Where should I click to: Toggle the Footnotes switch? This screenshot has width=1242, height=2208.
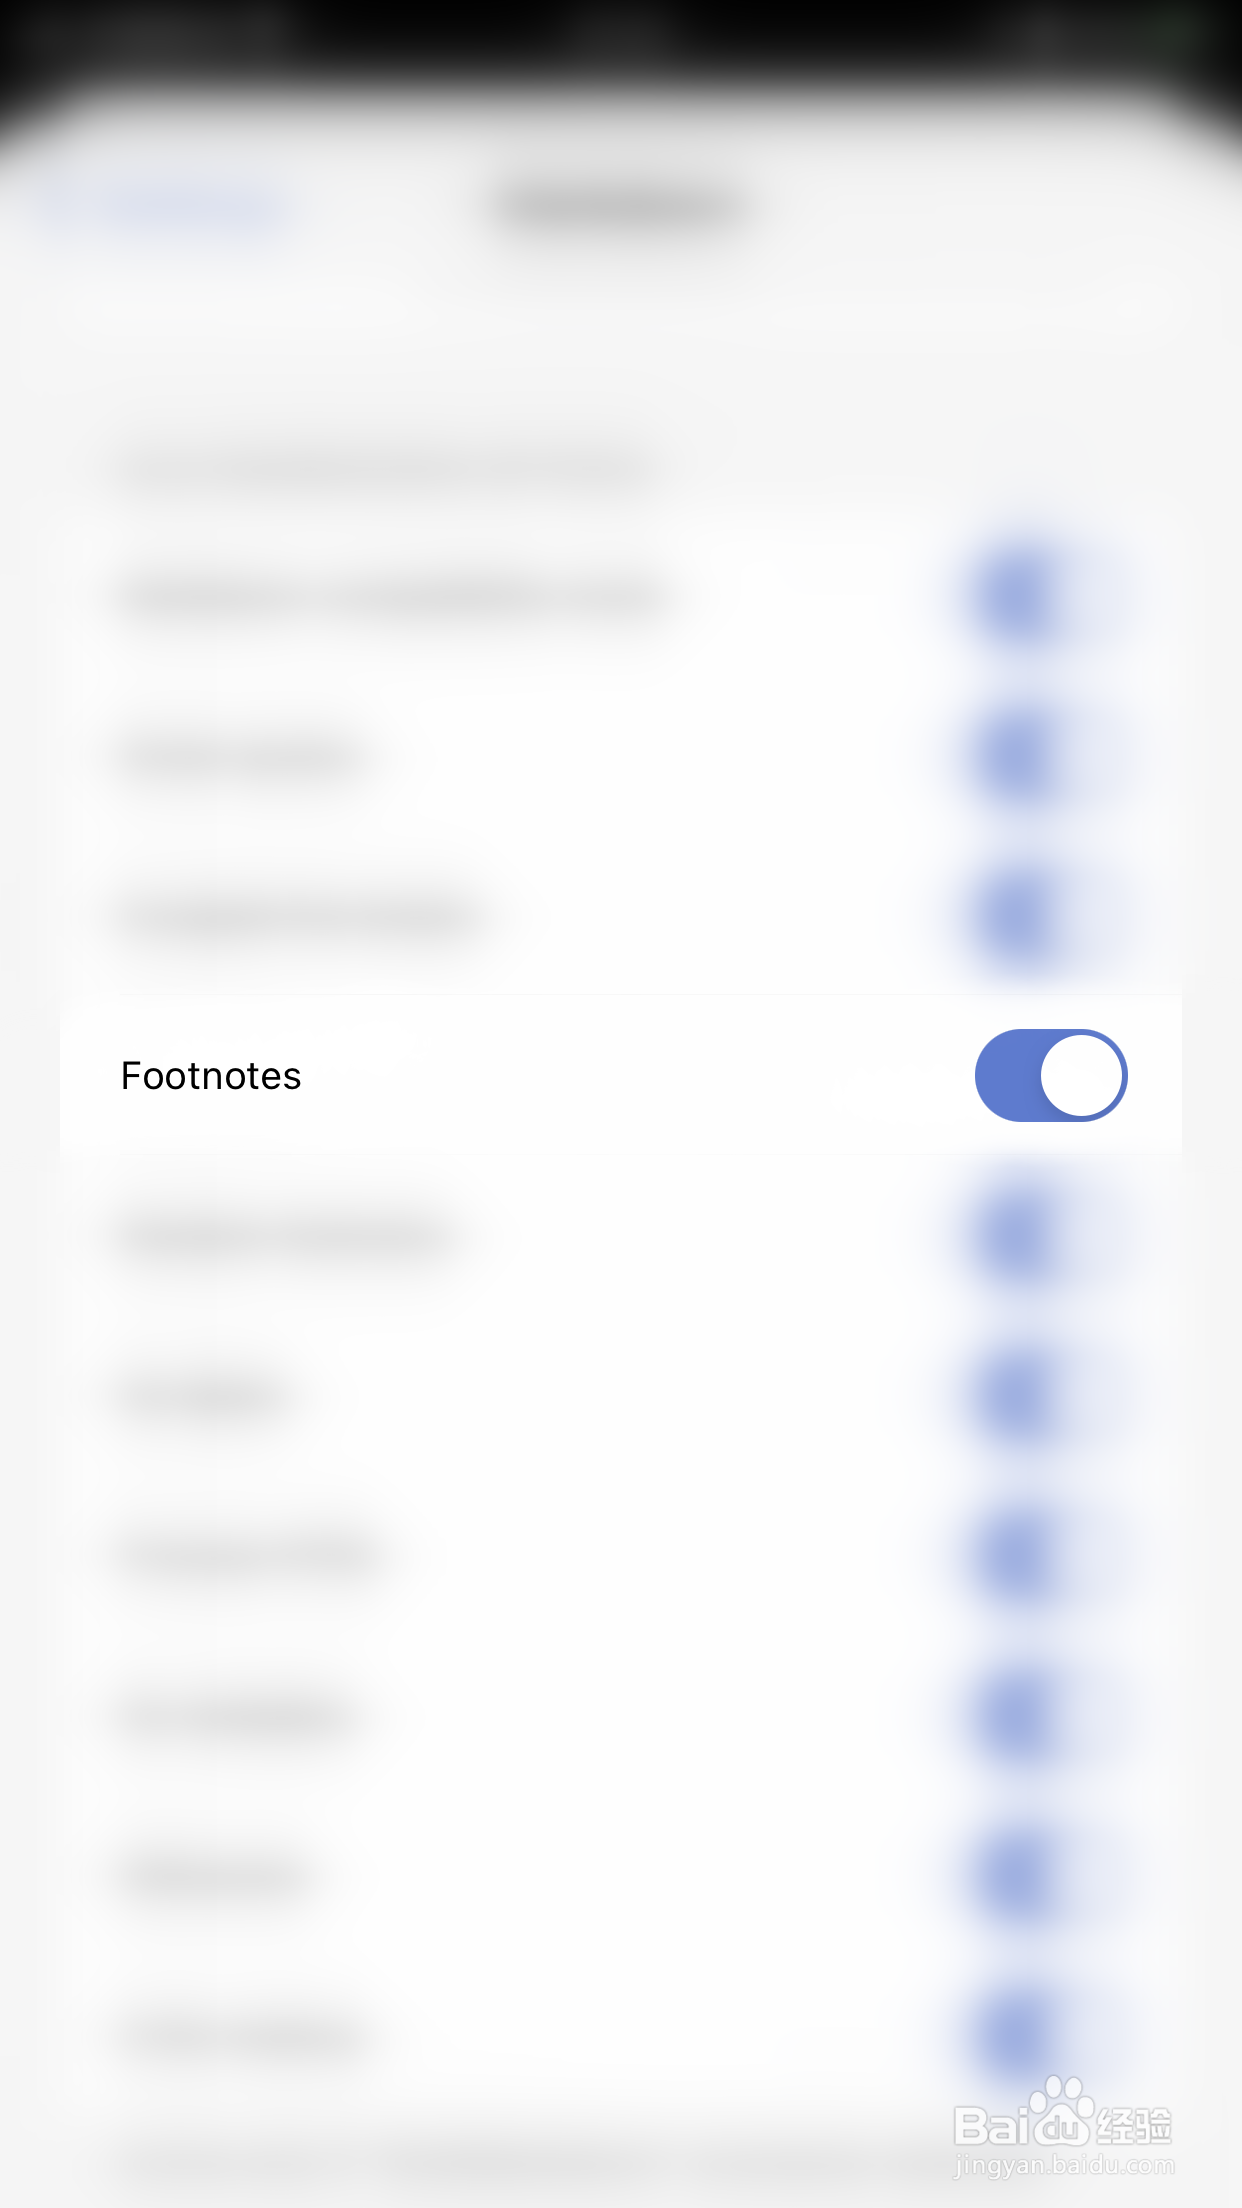pyautogui.click(x=1050, y=1075)
